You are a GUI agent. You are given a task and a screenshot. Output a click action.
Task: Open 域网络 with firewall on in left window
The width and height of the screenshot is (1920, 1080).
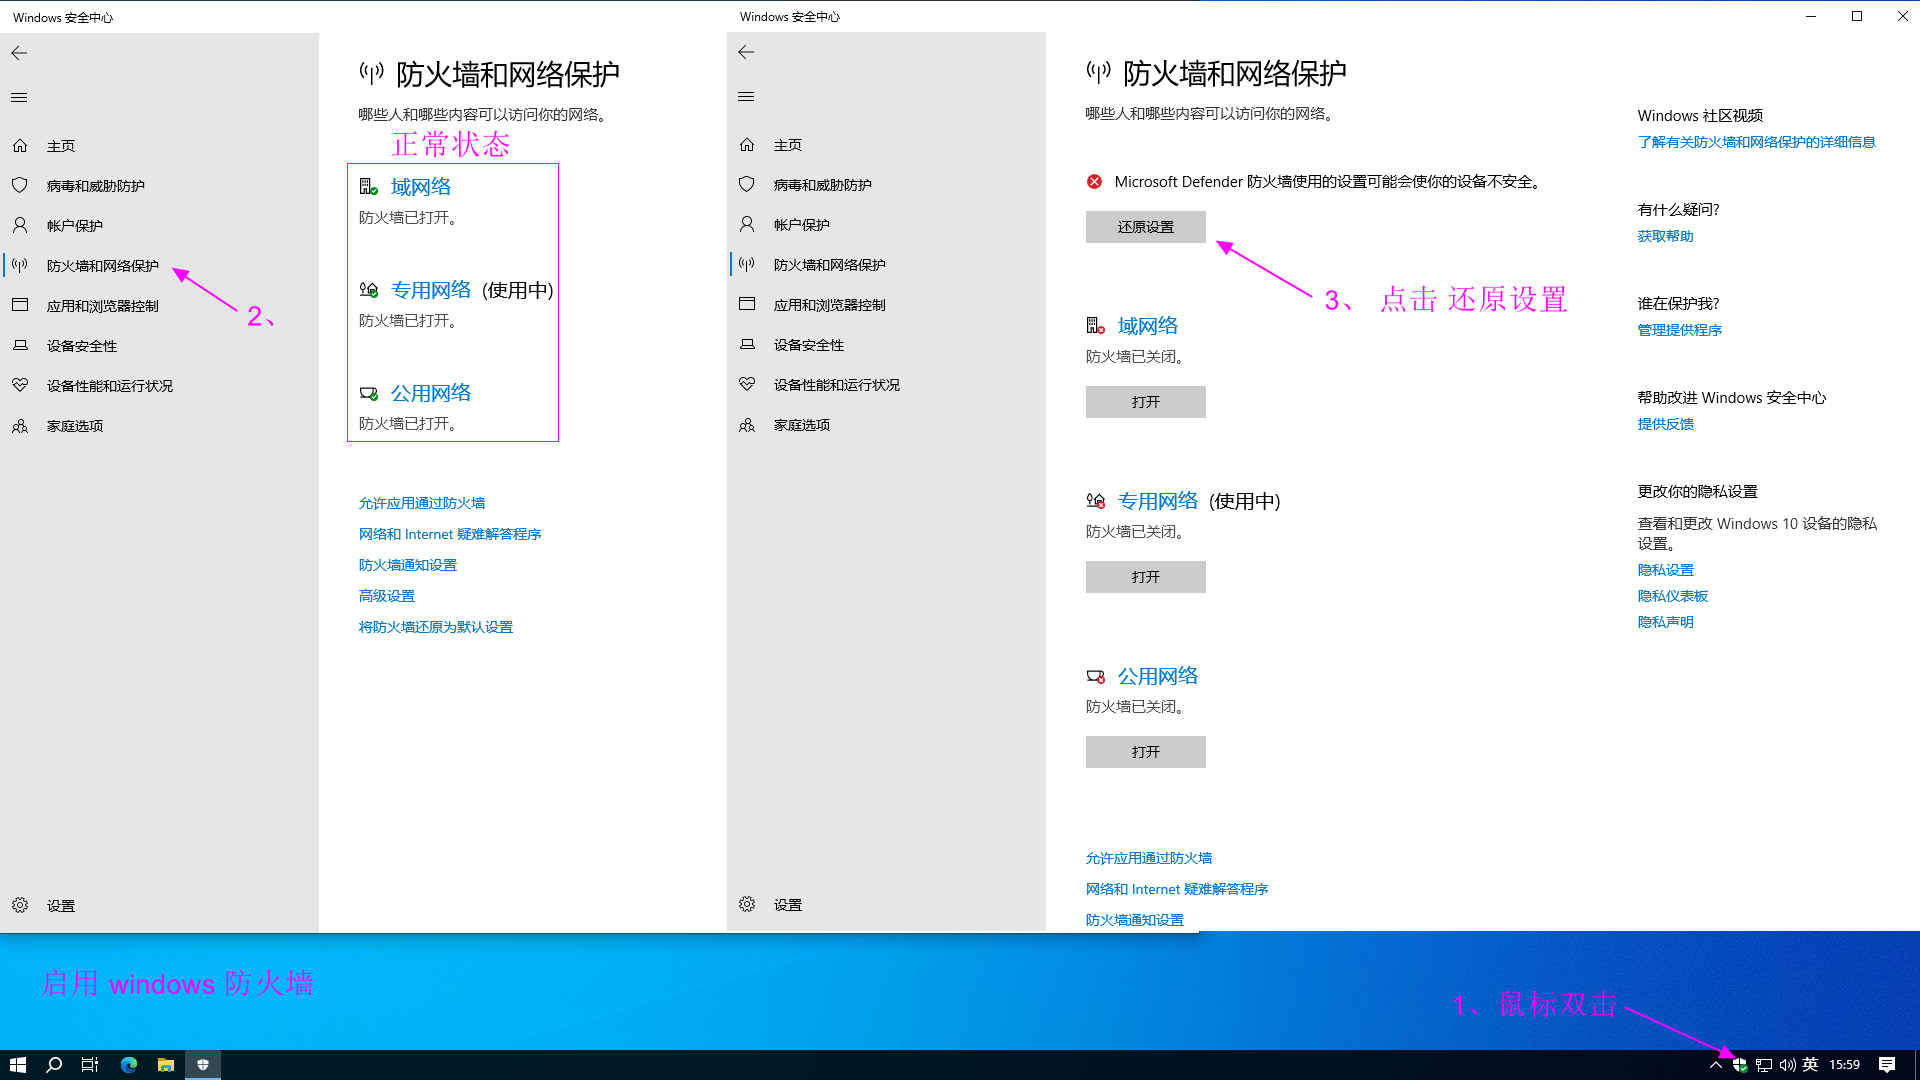[x=420, y=187]
